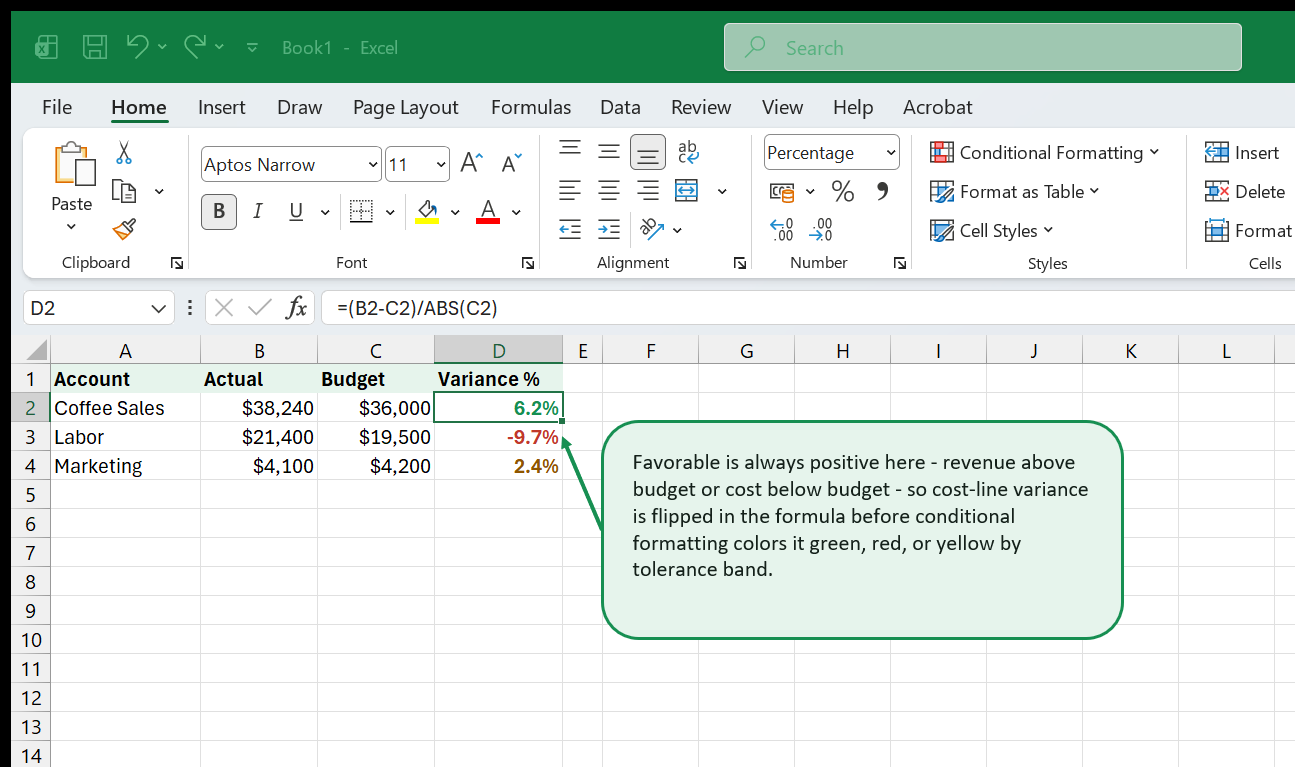Apply Percent Style
Image resolution: width=1295 pixels, height=767 pixels.
coord(843,191)
